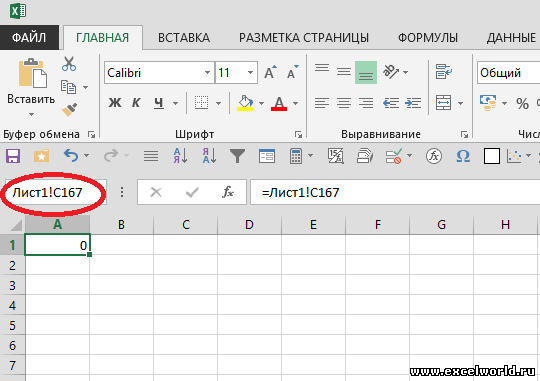This screenshot has width=540, height=381.
Task: Expand merge cells dropdown arrow
Action: 460,103
